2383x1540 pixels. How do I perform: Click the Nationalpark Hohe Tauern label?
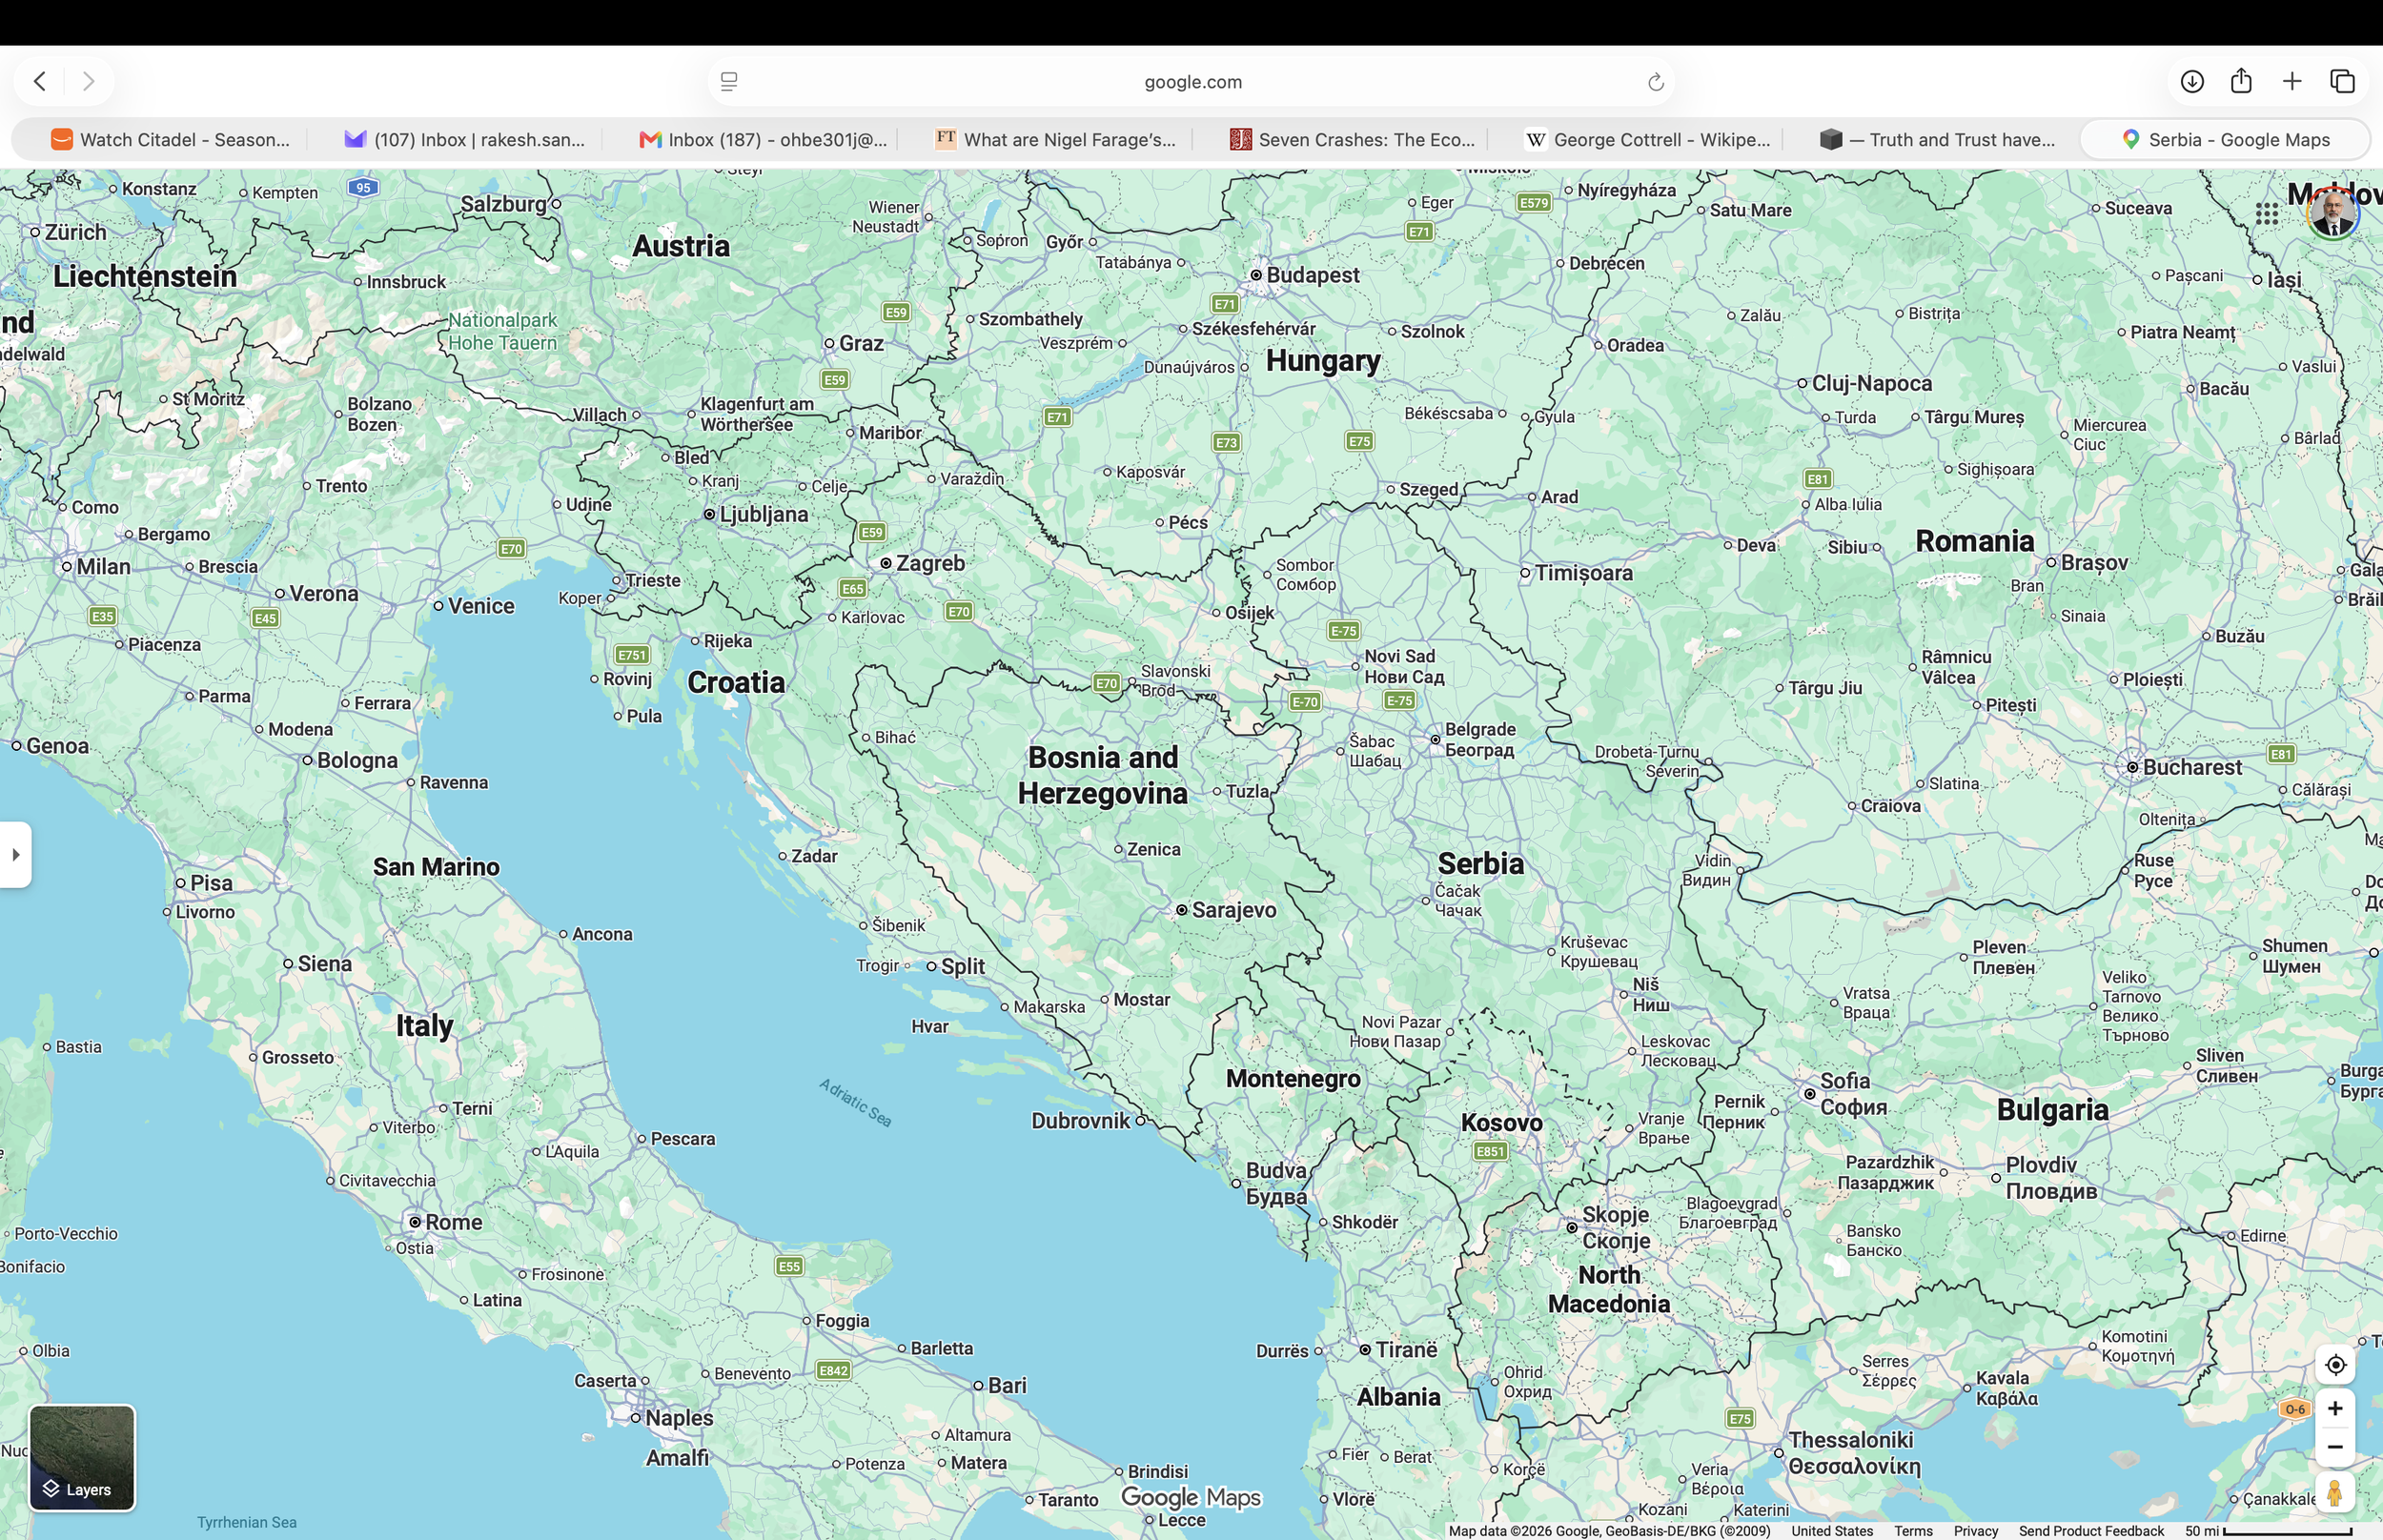click(x=502, y=331)
